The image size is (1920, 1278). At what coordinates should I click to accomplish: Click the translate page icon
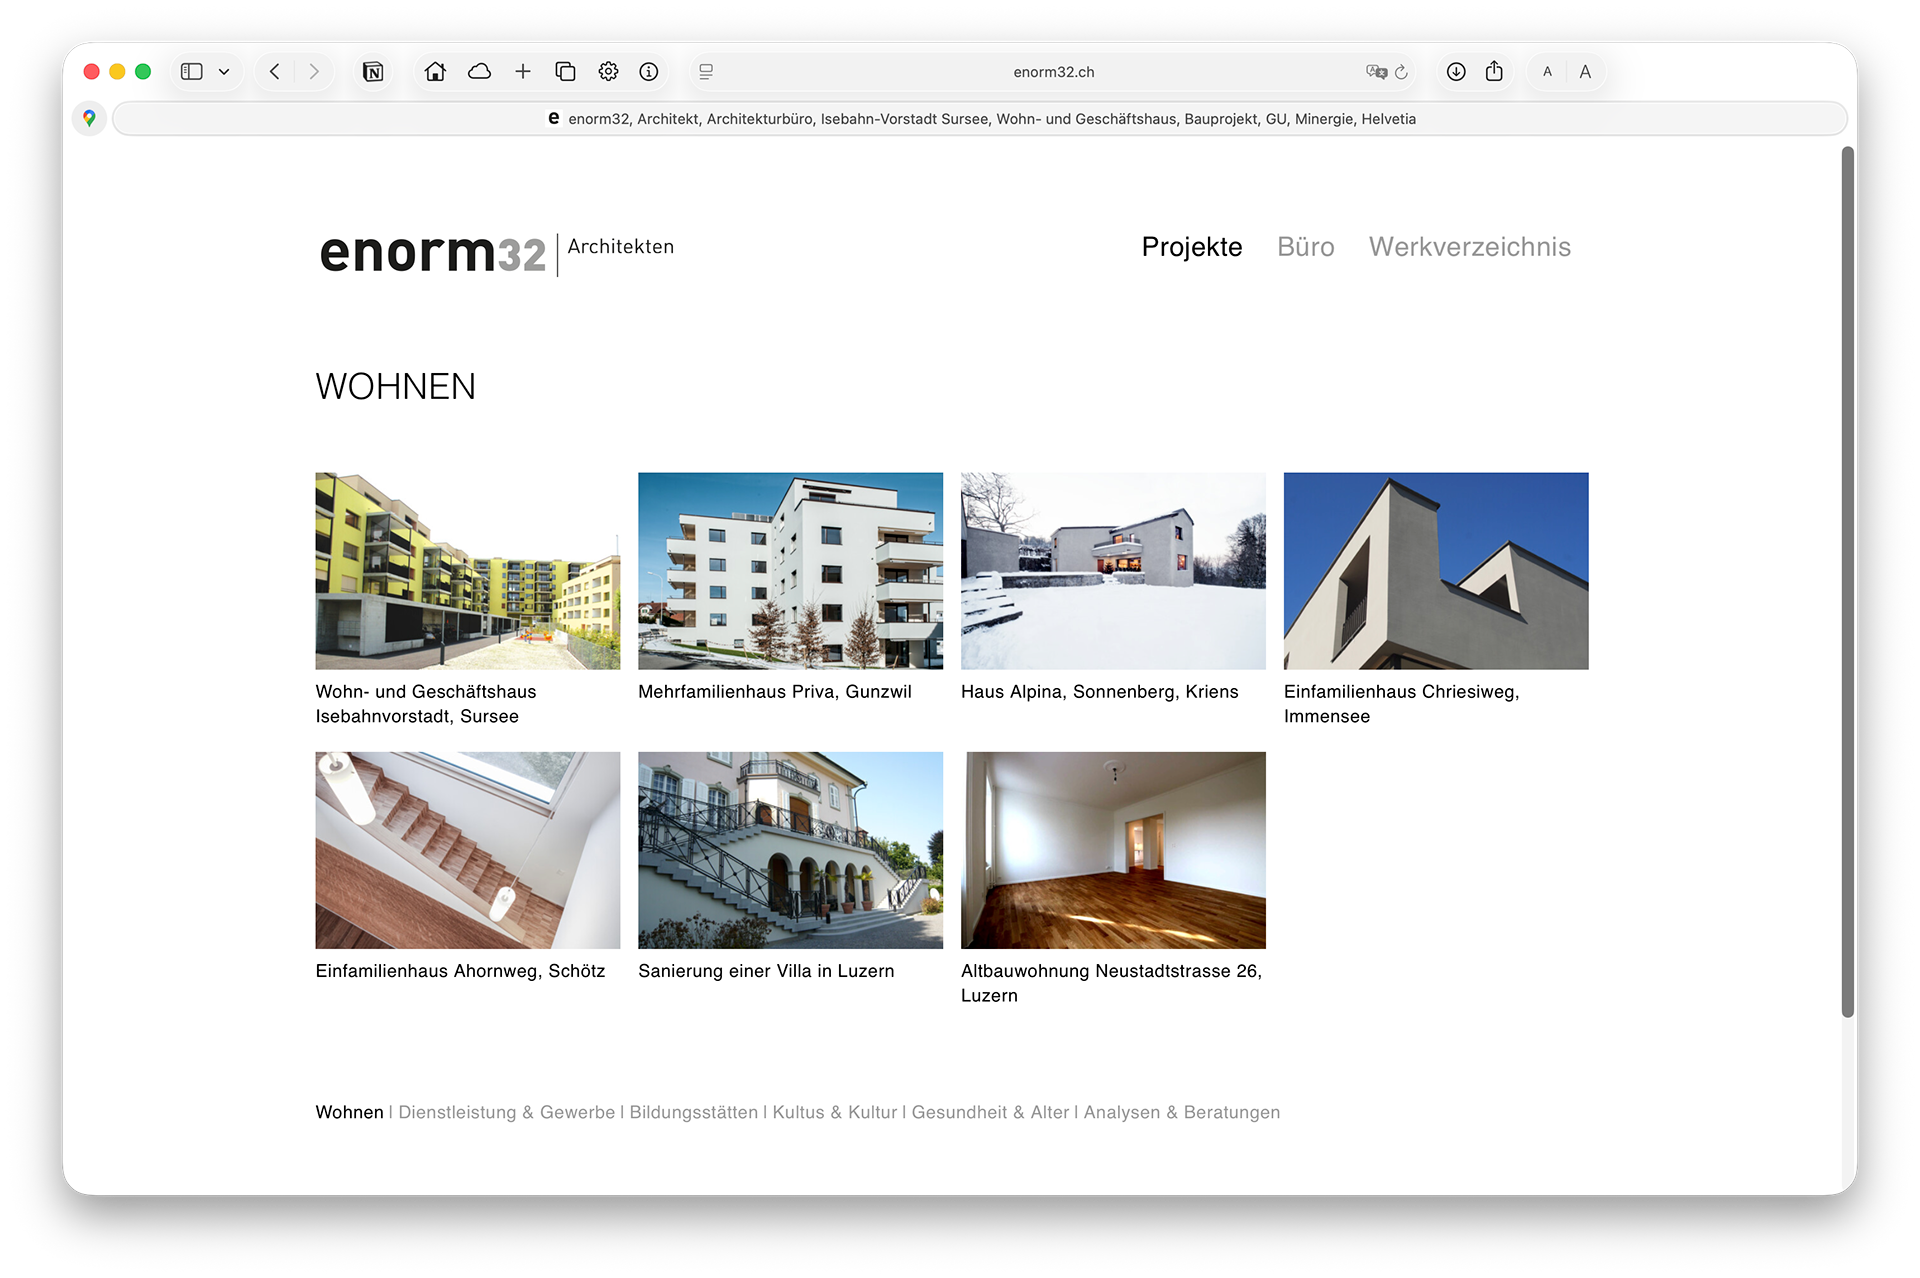click(1376, 72)
